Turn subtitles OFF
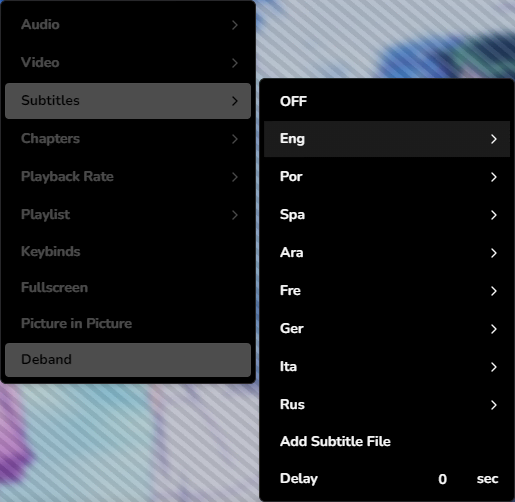The width and height of the screenshot is (515, 502). 387,101
